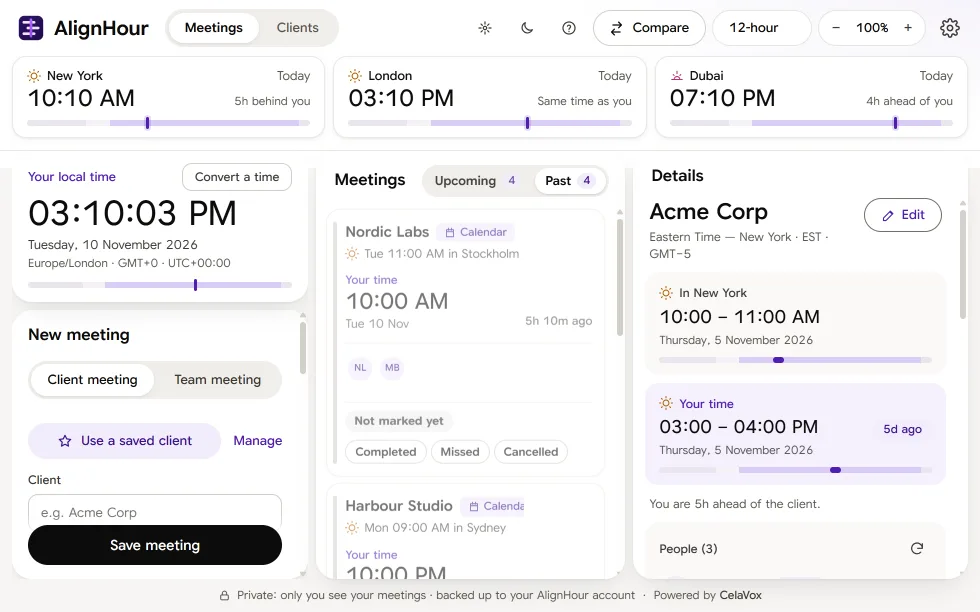Click the Dubai sunset icon
980x612 pixels.
[x=676, y=76]
